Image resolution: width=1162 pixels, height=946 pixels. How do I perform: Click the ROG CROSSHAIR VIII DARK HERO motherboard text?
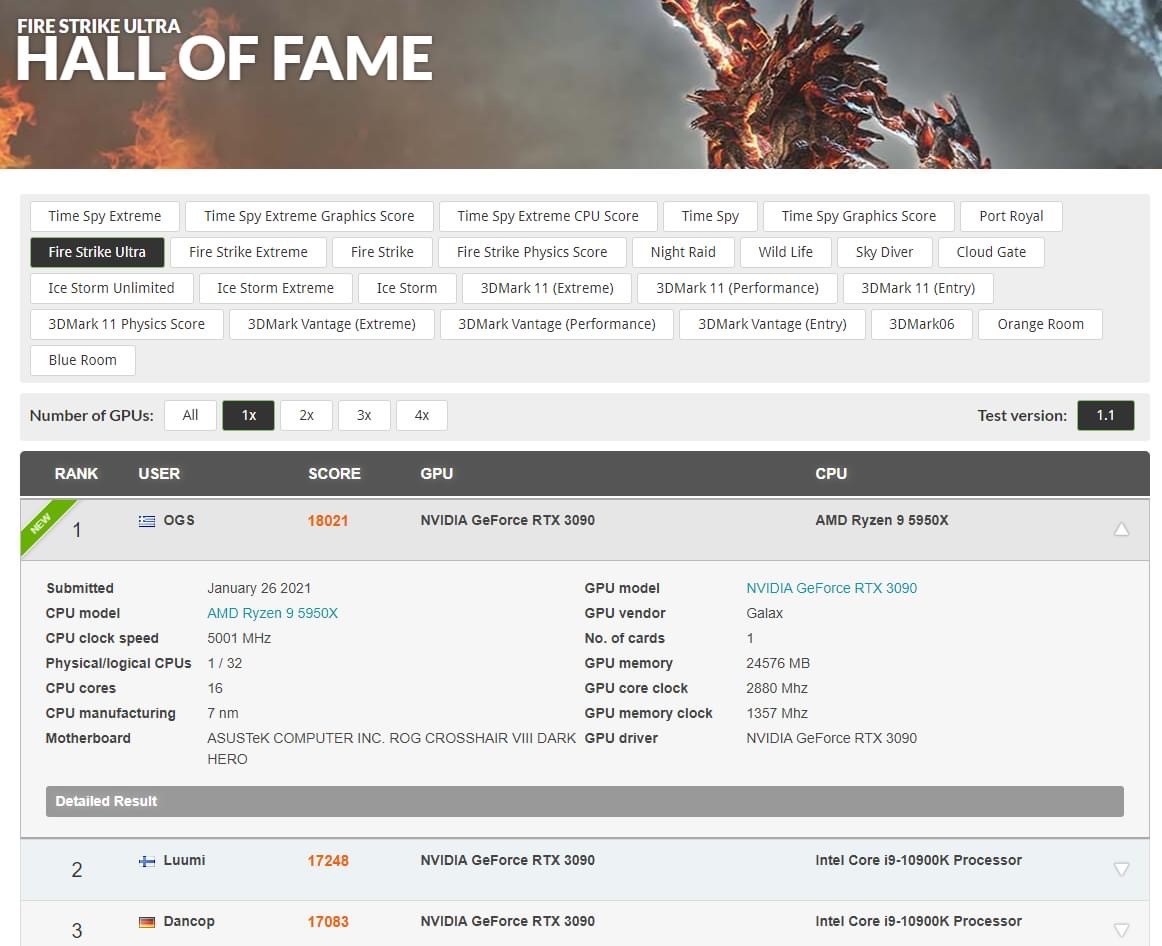(x=391, y=749)
